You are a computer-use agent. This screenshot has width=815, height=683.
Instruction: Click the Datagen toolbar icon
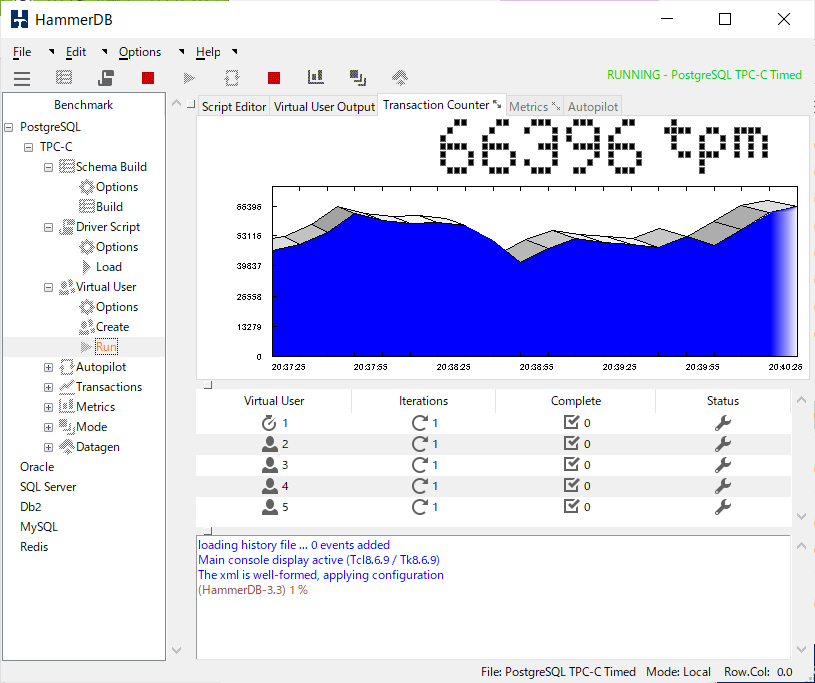click(400, 78)
